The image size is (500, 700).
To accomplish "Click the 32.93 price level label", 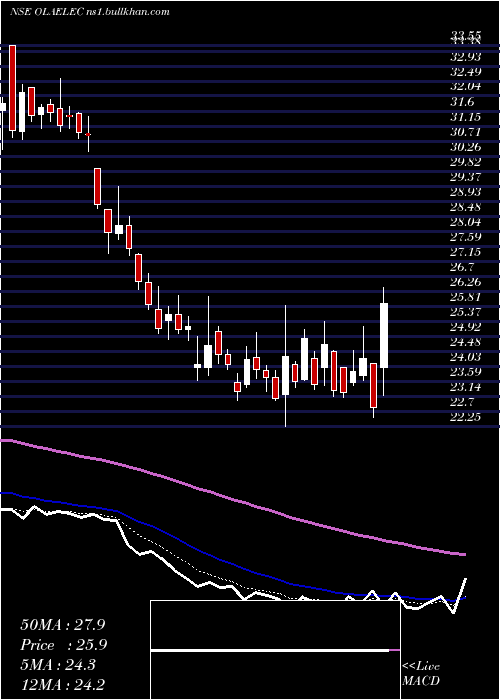I will point(466,57).
